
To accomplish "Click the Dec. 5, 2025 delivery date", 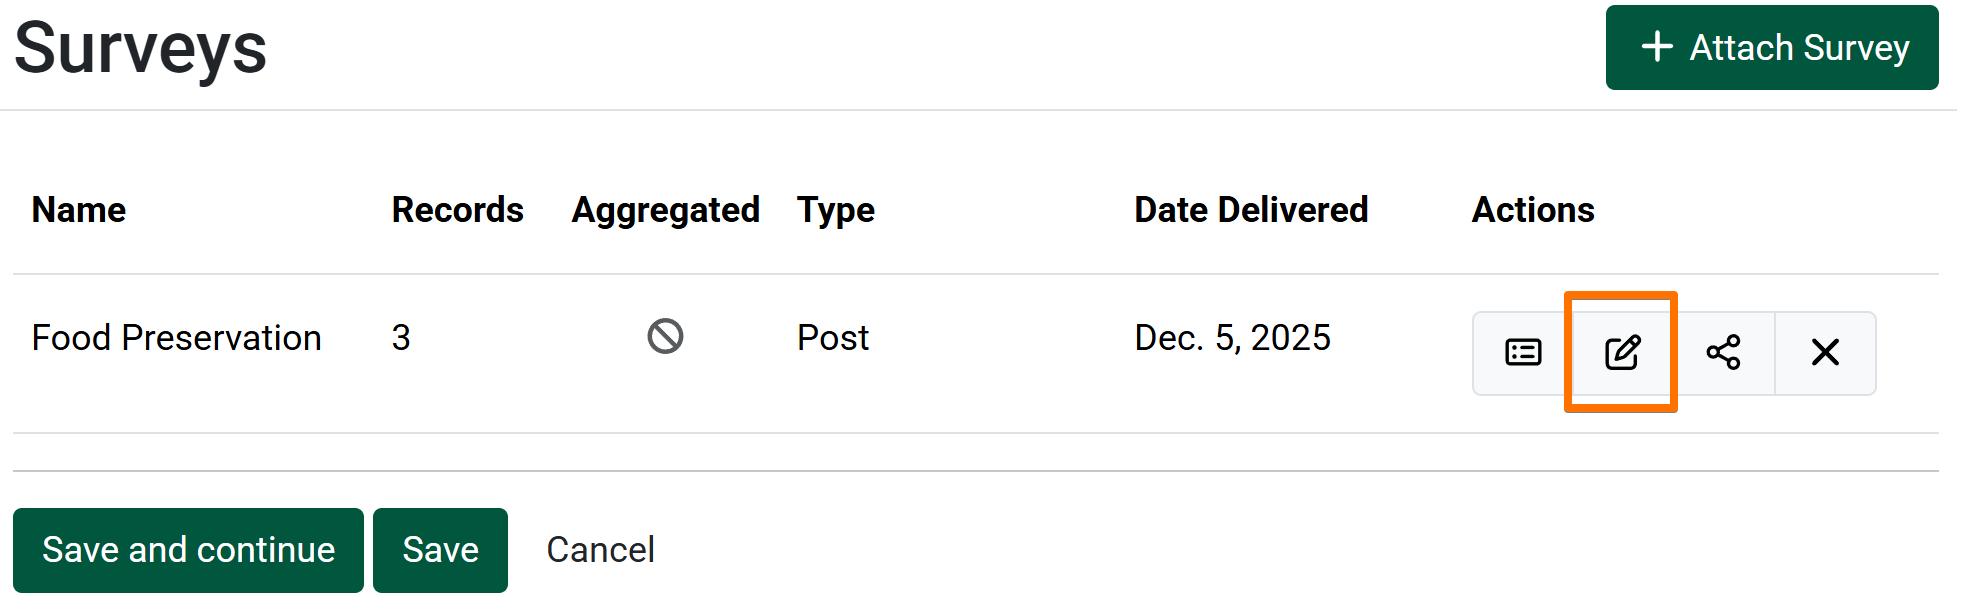I will pyautogui.click(x=1232, y=338).
